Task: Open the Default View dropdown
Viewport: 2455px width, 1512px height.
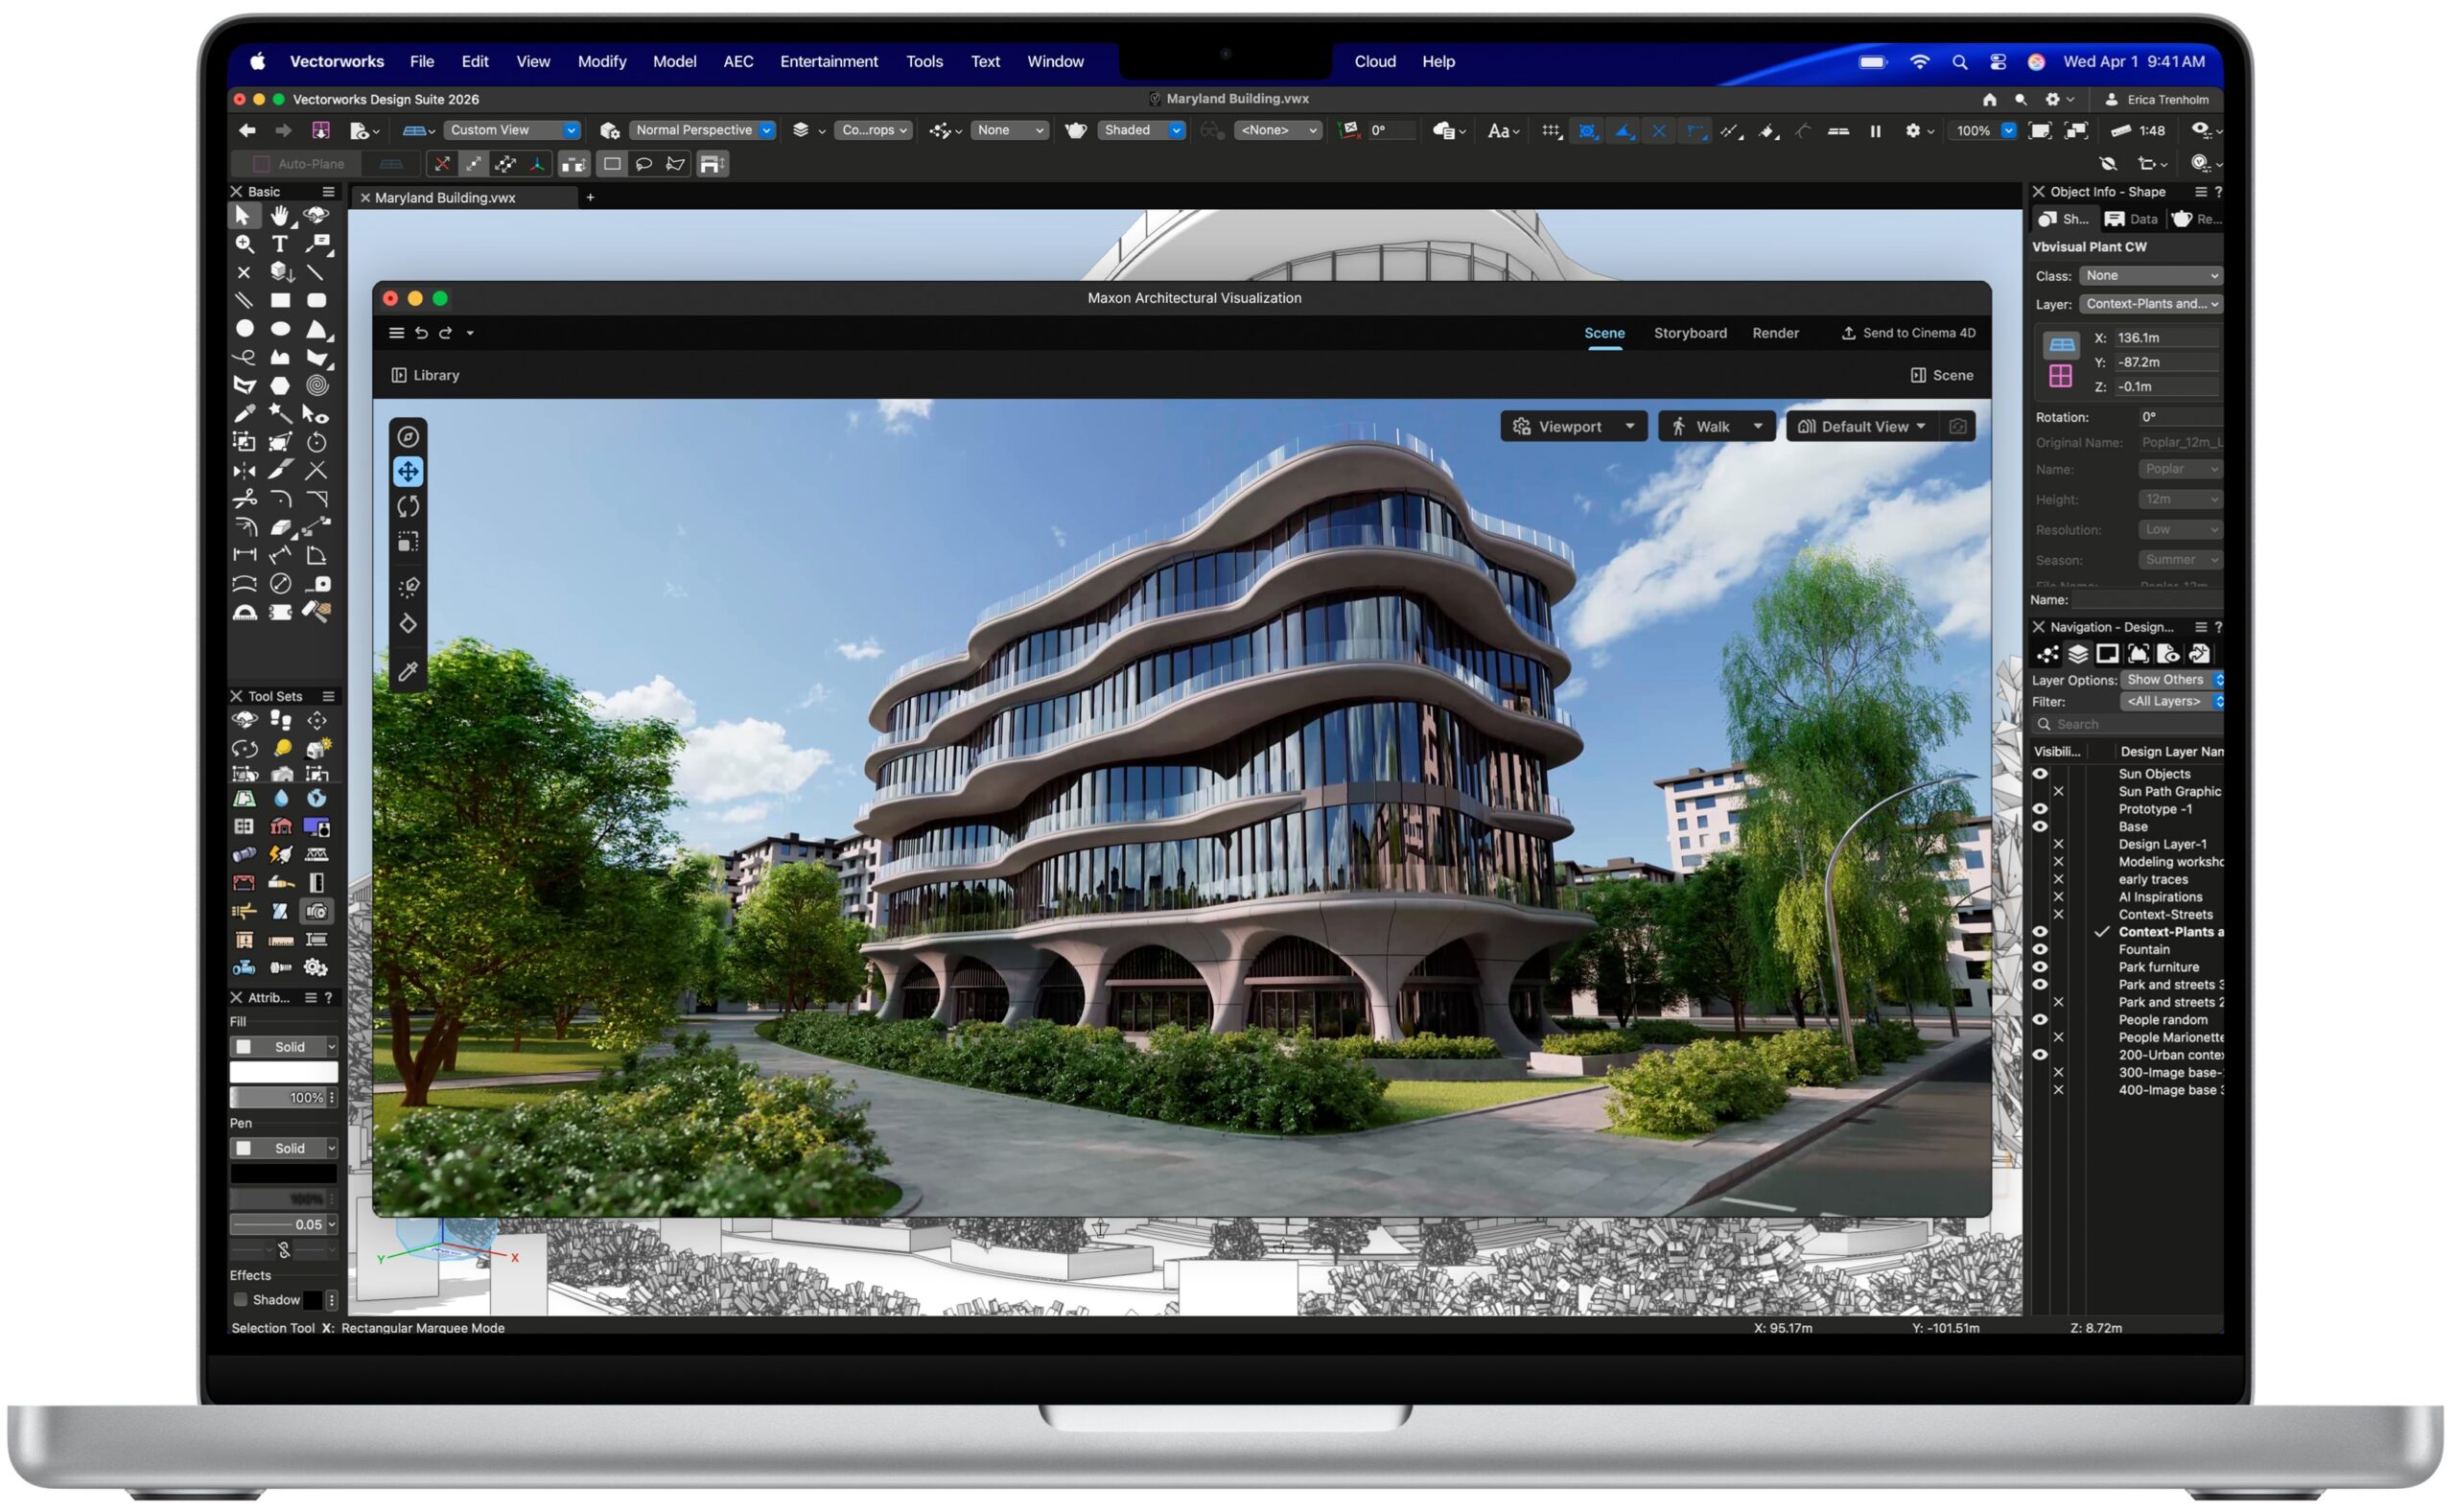Action: click(x=1862, y=425)
